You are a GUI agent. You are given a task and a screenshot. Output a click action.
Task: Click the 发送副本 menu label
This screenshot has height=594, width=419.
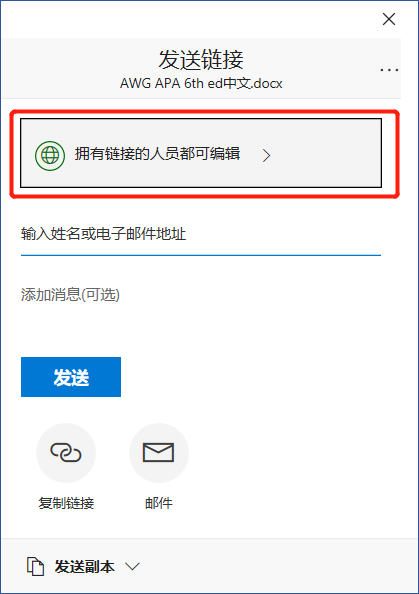coord(84,567)
